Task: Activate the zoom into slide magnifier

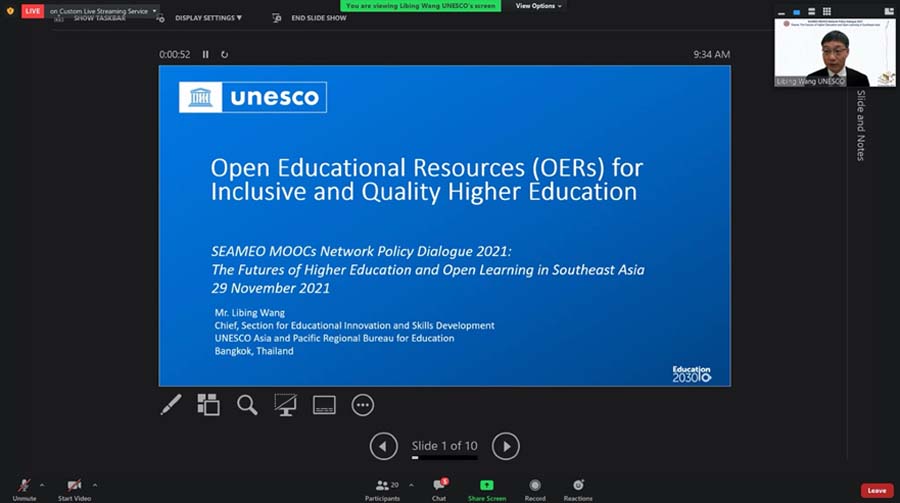Action: coord(247,405)
